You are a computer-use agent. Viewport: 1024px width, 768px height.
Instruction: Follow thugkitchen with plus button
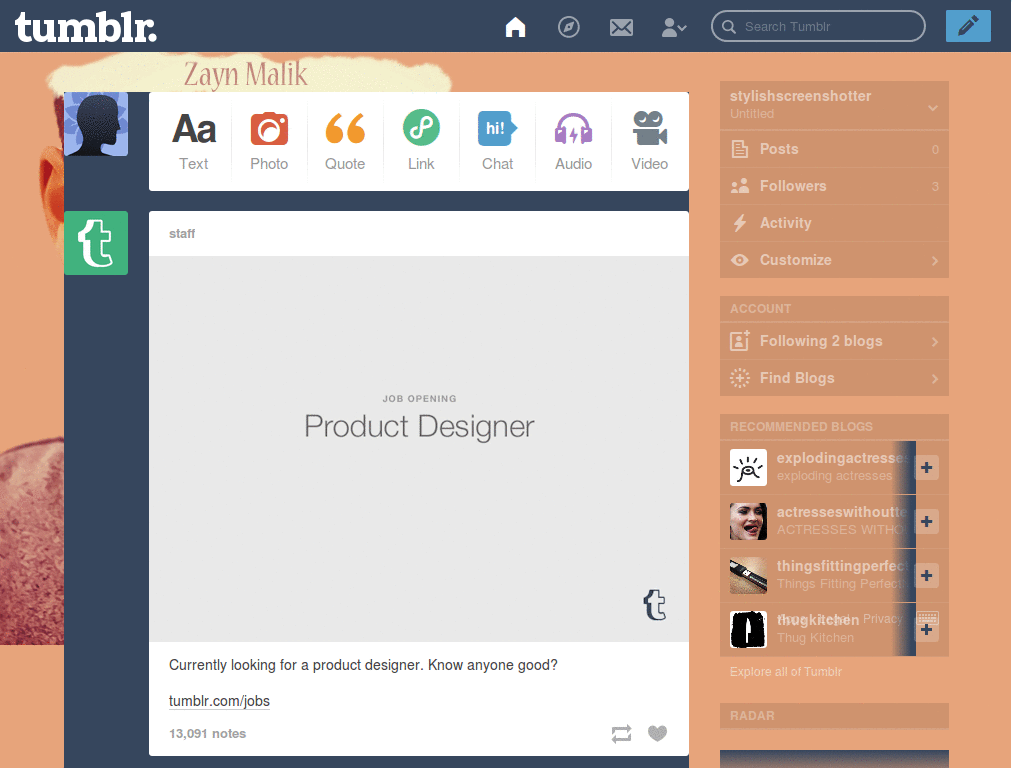926,630
